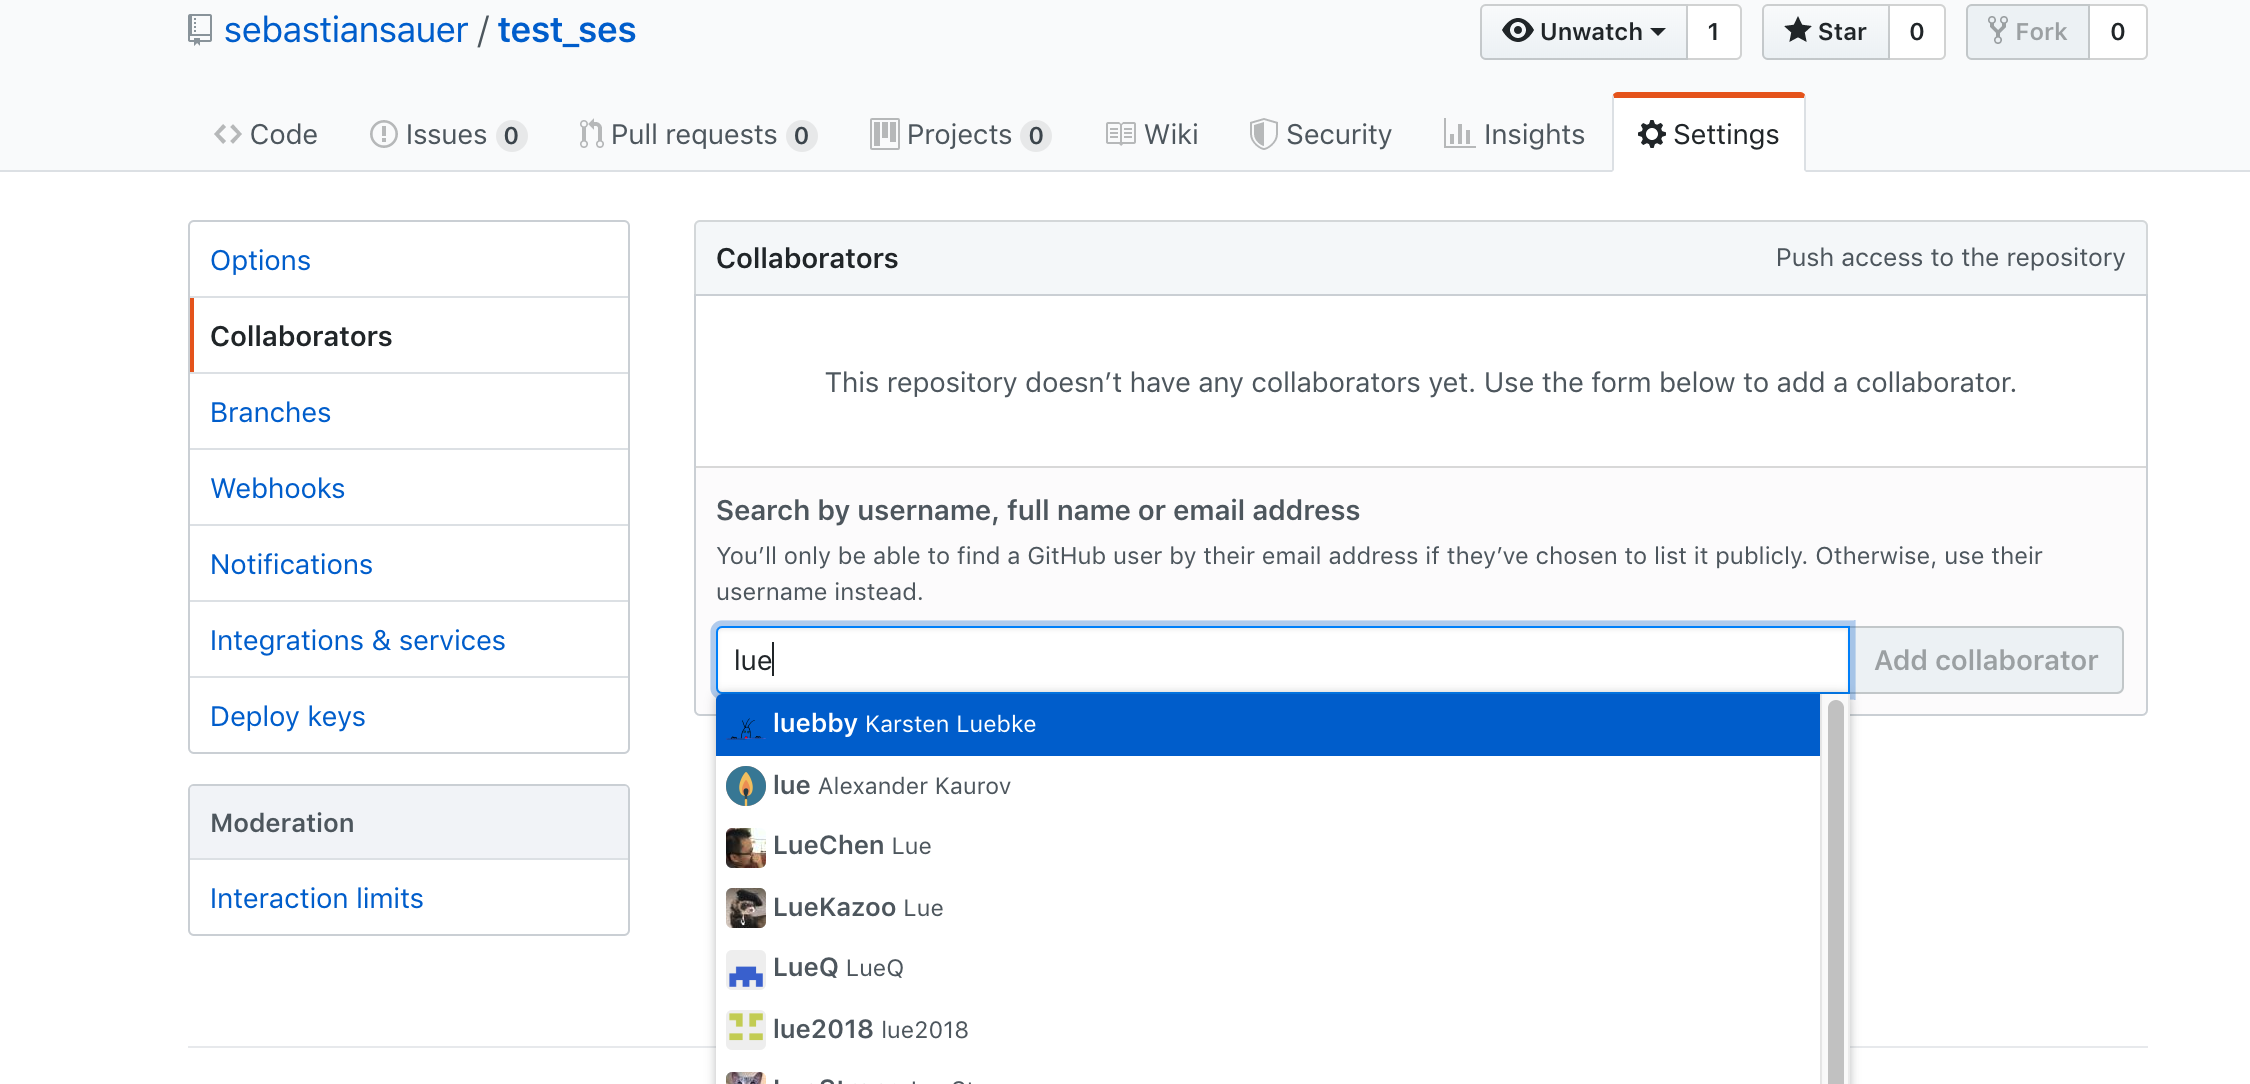Open Deploy keys settings
The width and height of the screenshot is (2250, 1084).
tap(409, 716)
